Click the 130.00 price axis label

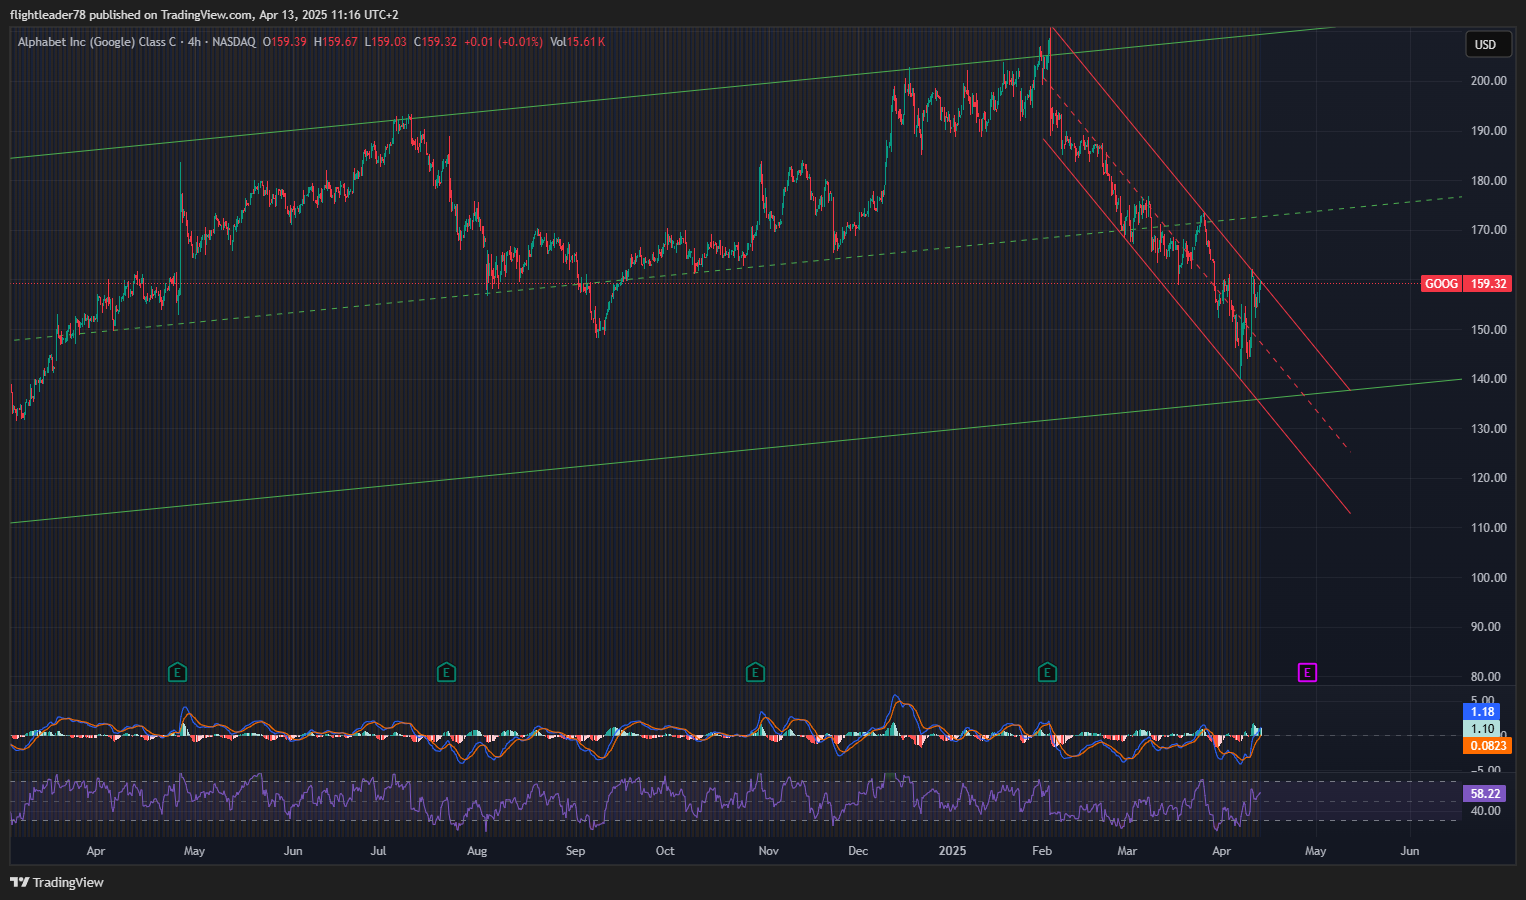[1488, 429]
